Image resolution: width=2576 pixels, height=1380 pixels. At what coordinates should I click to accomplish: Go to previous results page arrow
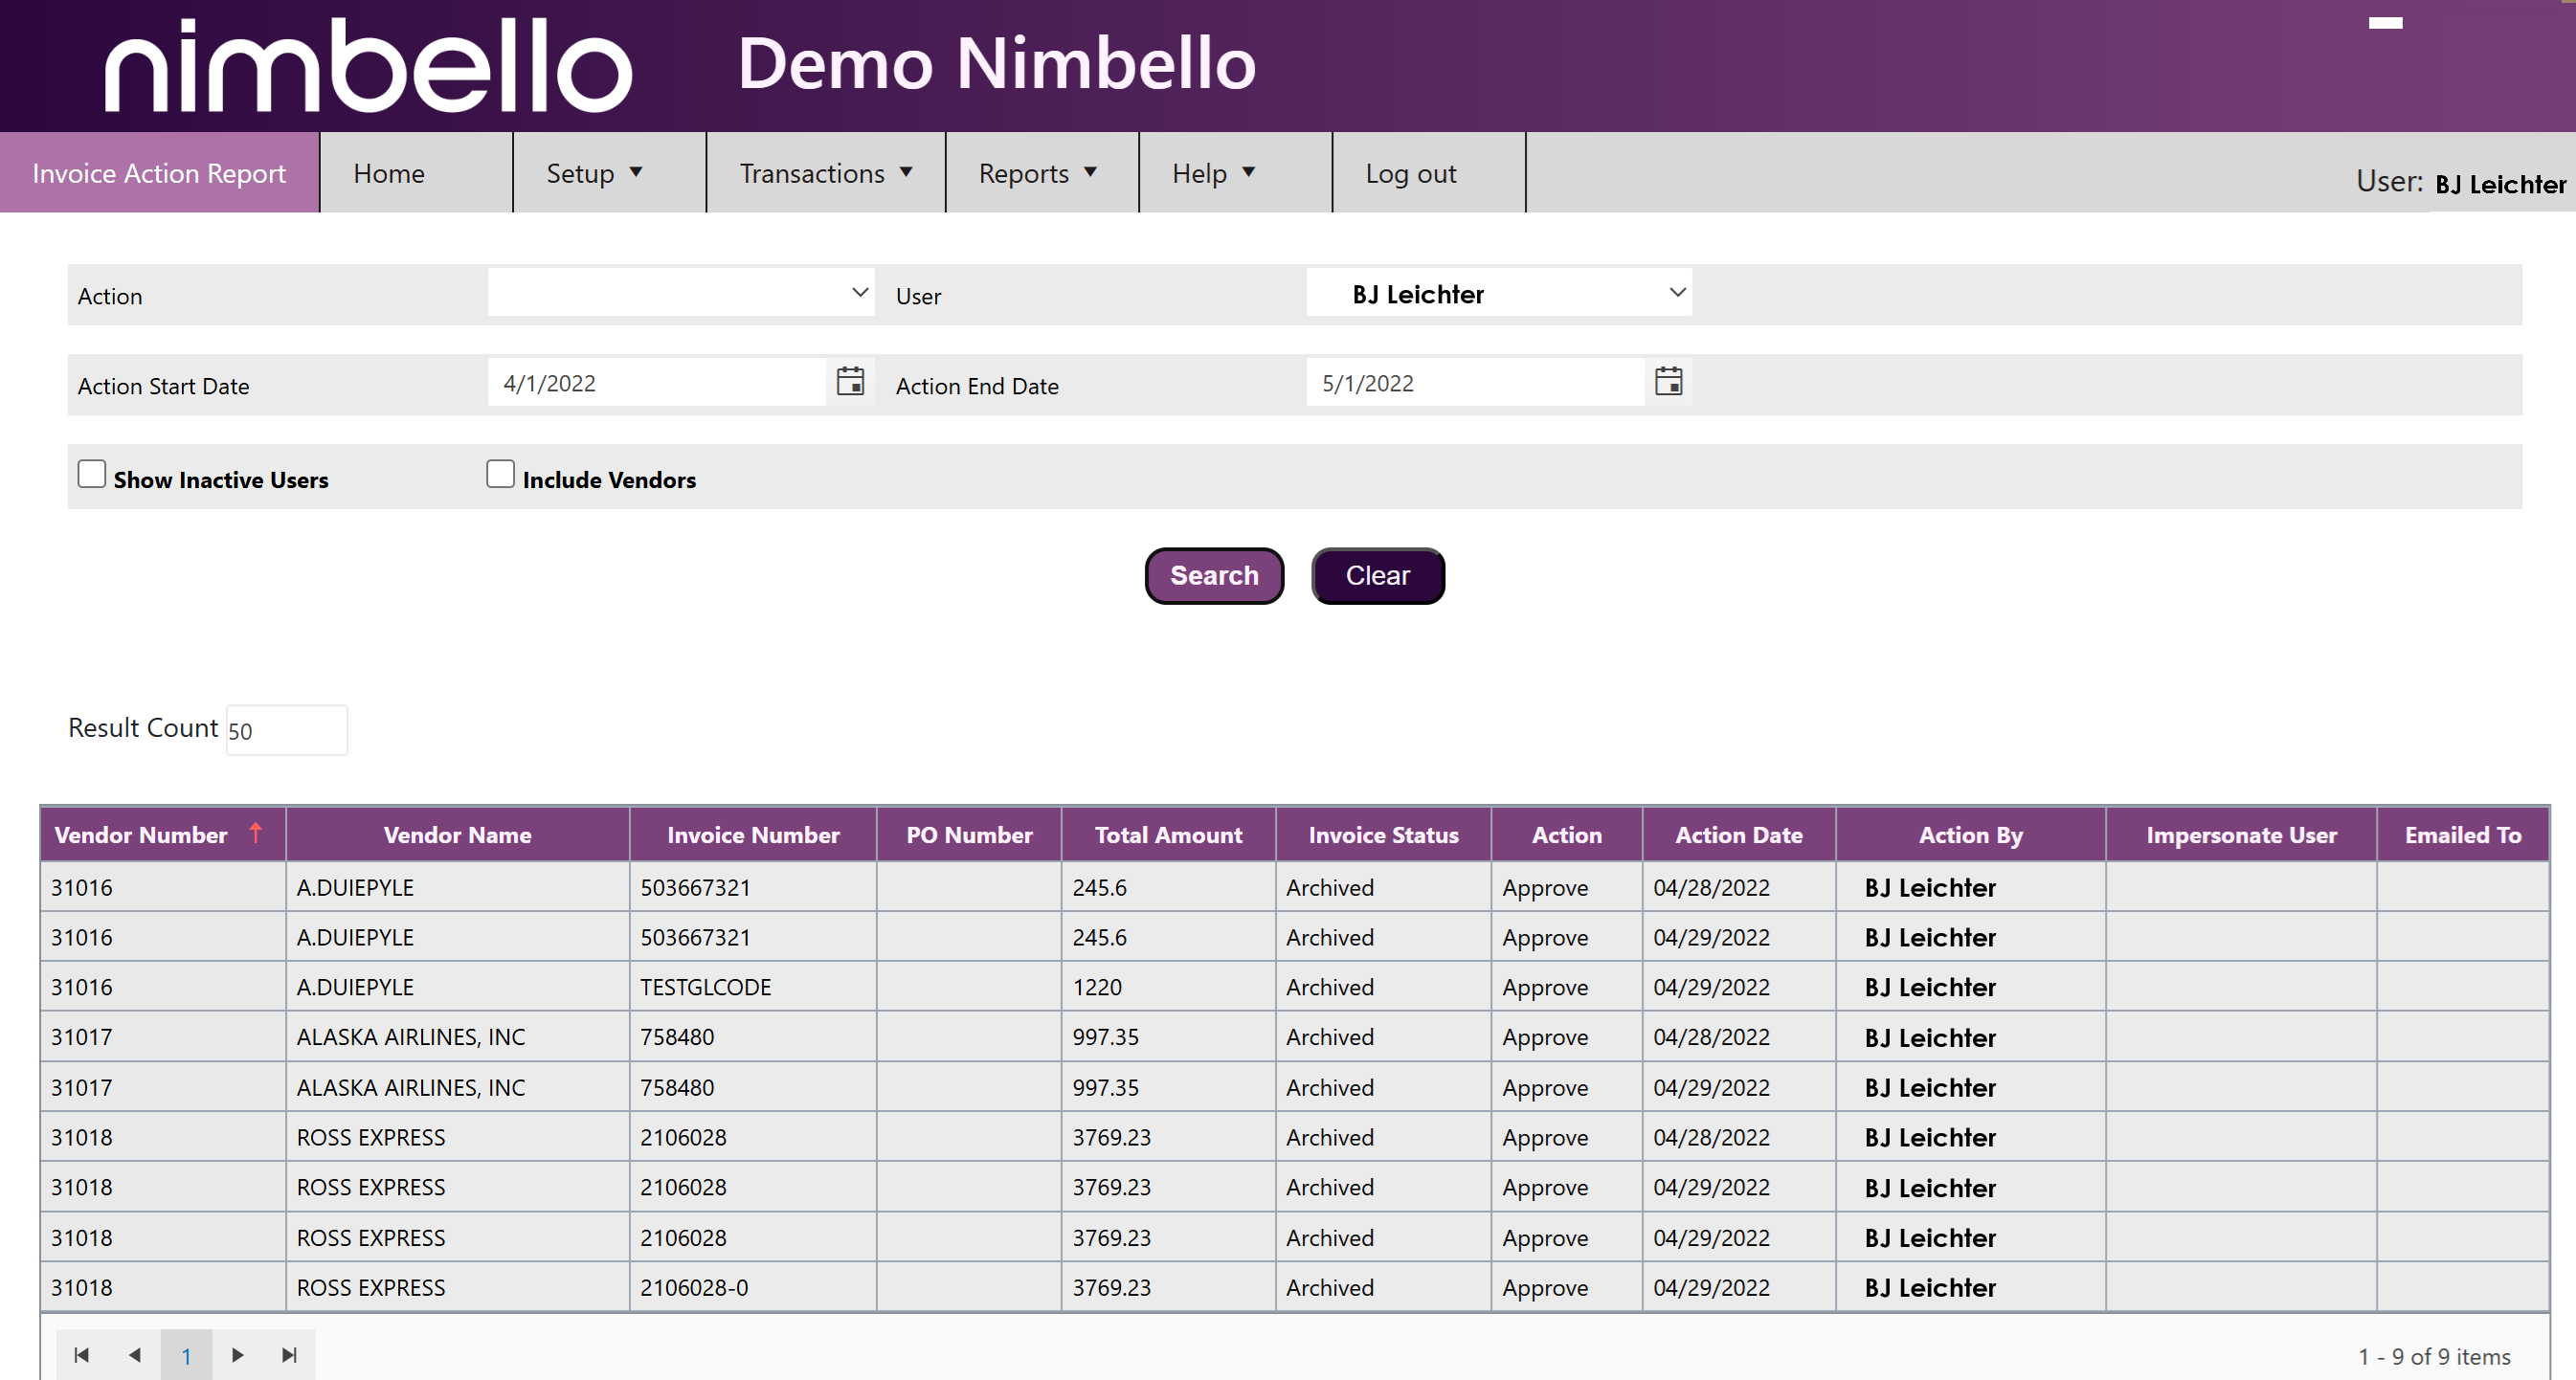tap(134, 1355)
